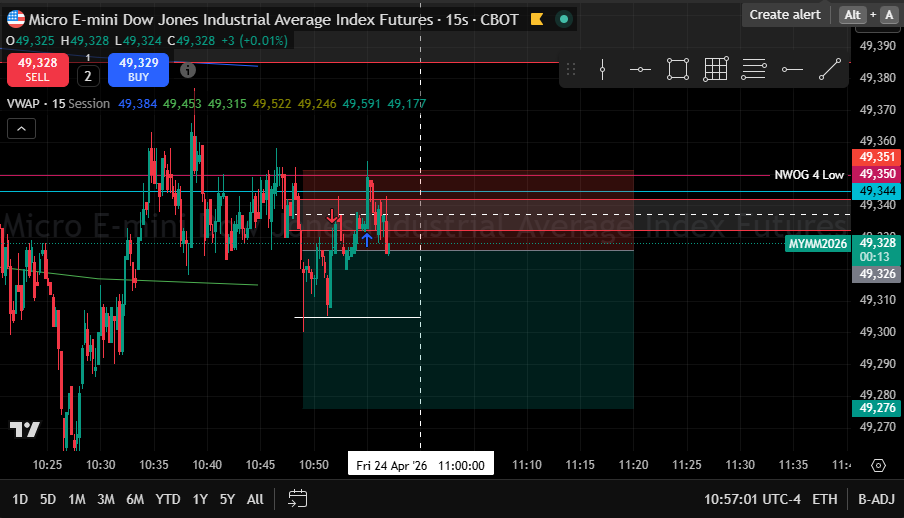Viewport: 904px width, 518px height.
Task: Click the VWAP value 49,591
Action: [361, 104]
